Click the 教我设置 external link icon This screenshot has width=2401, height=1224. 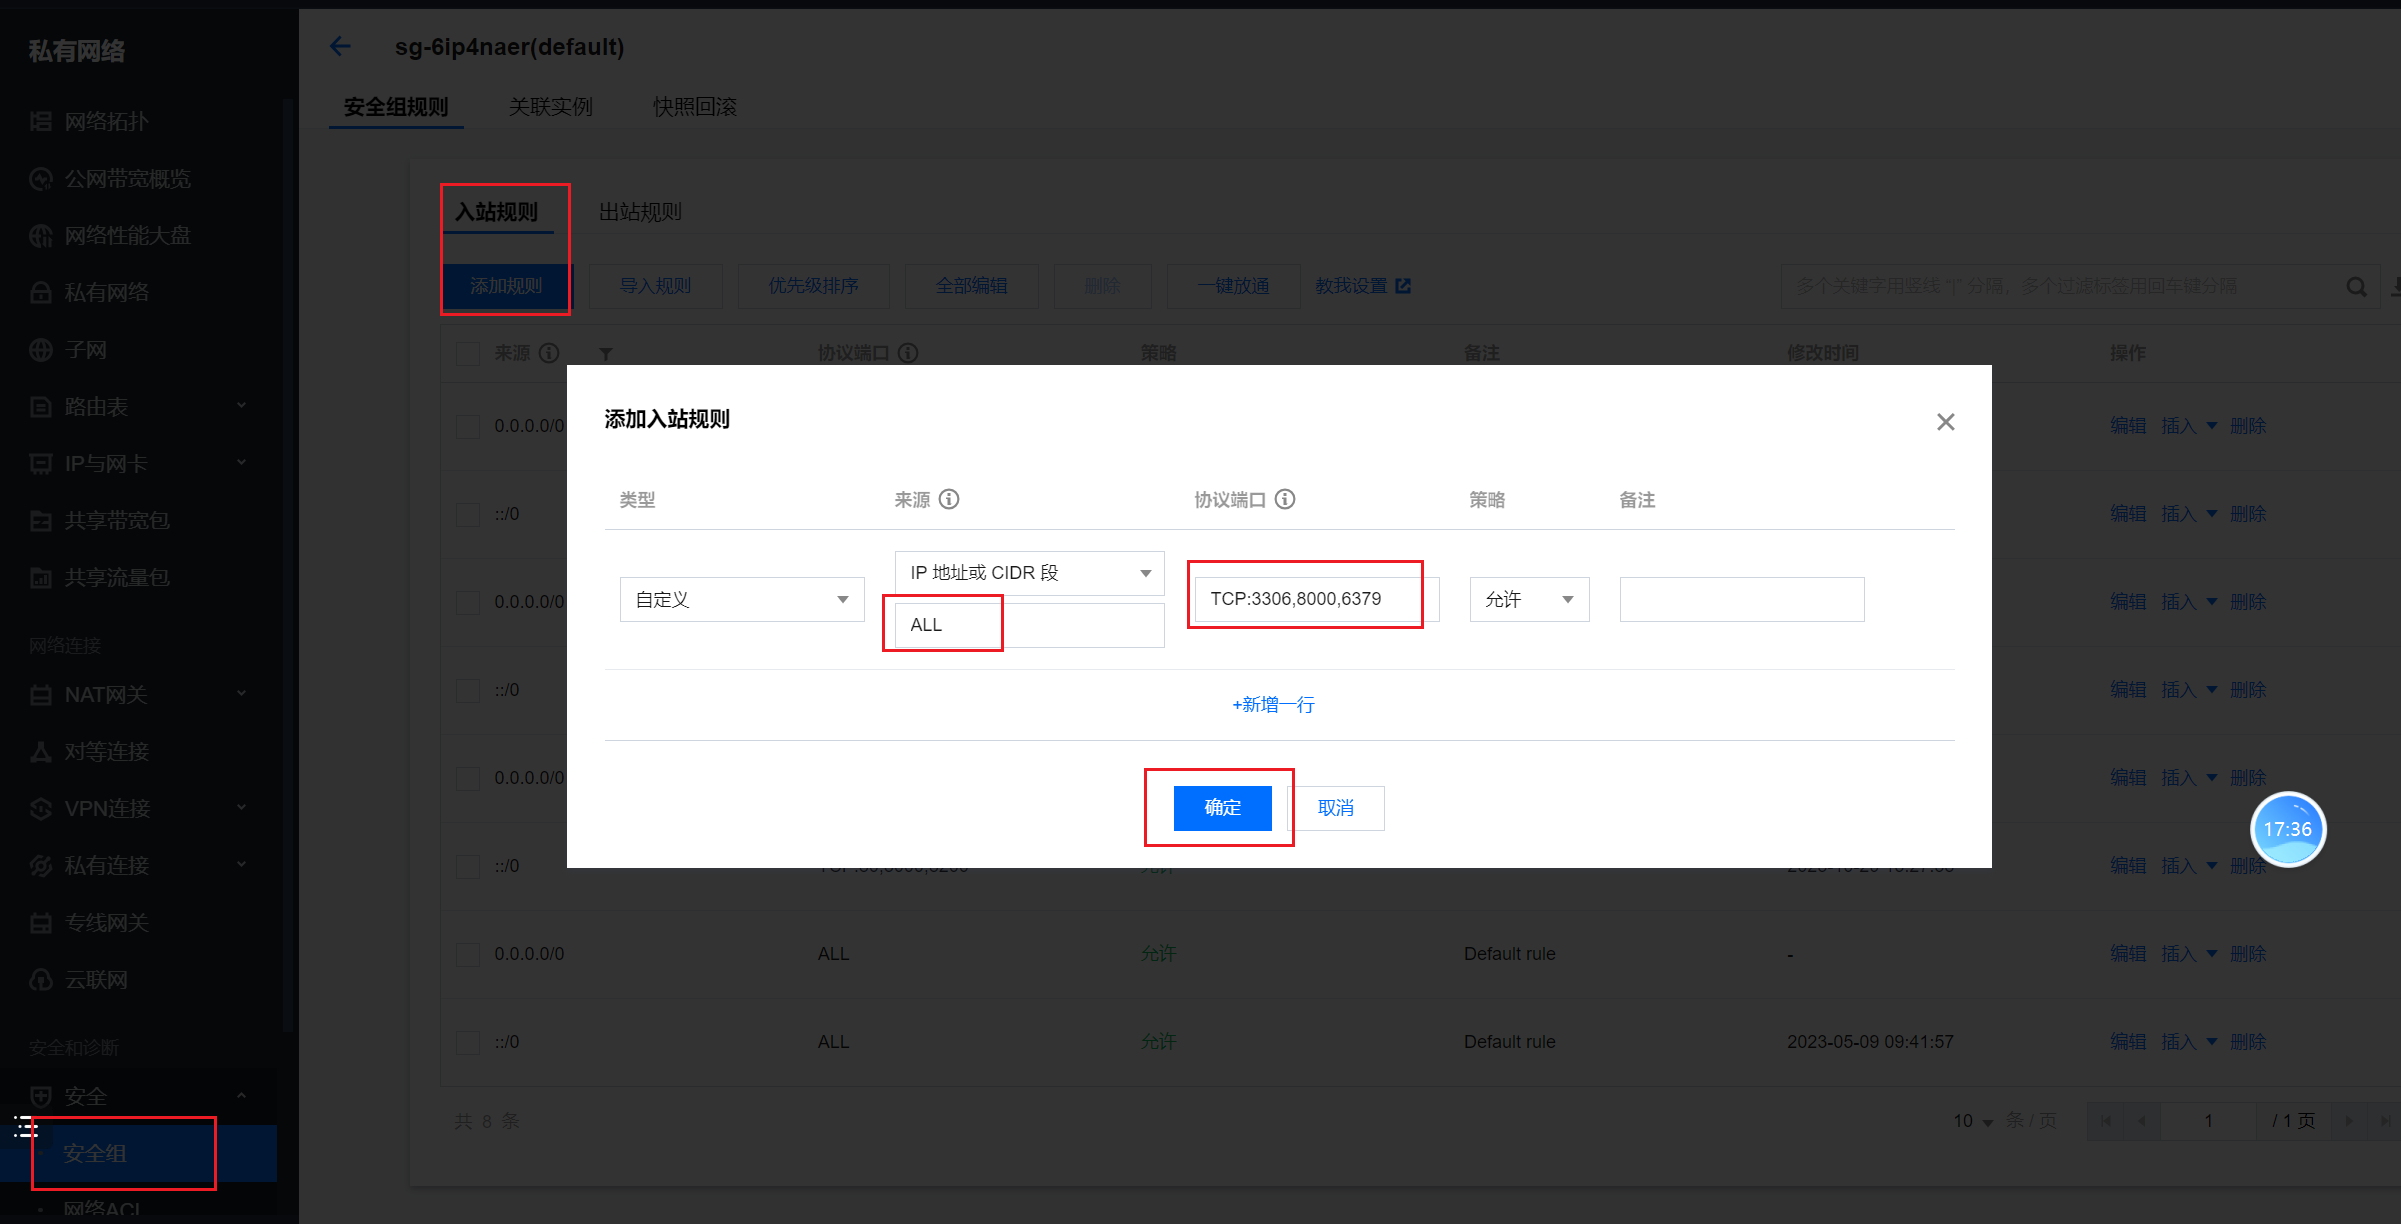(1403, 286)
